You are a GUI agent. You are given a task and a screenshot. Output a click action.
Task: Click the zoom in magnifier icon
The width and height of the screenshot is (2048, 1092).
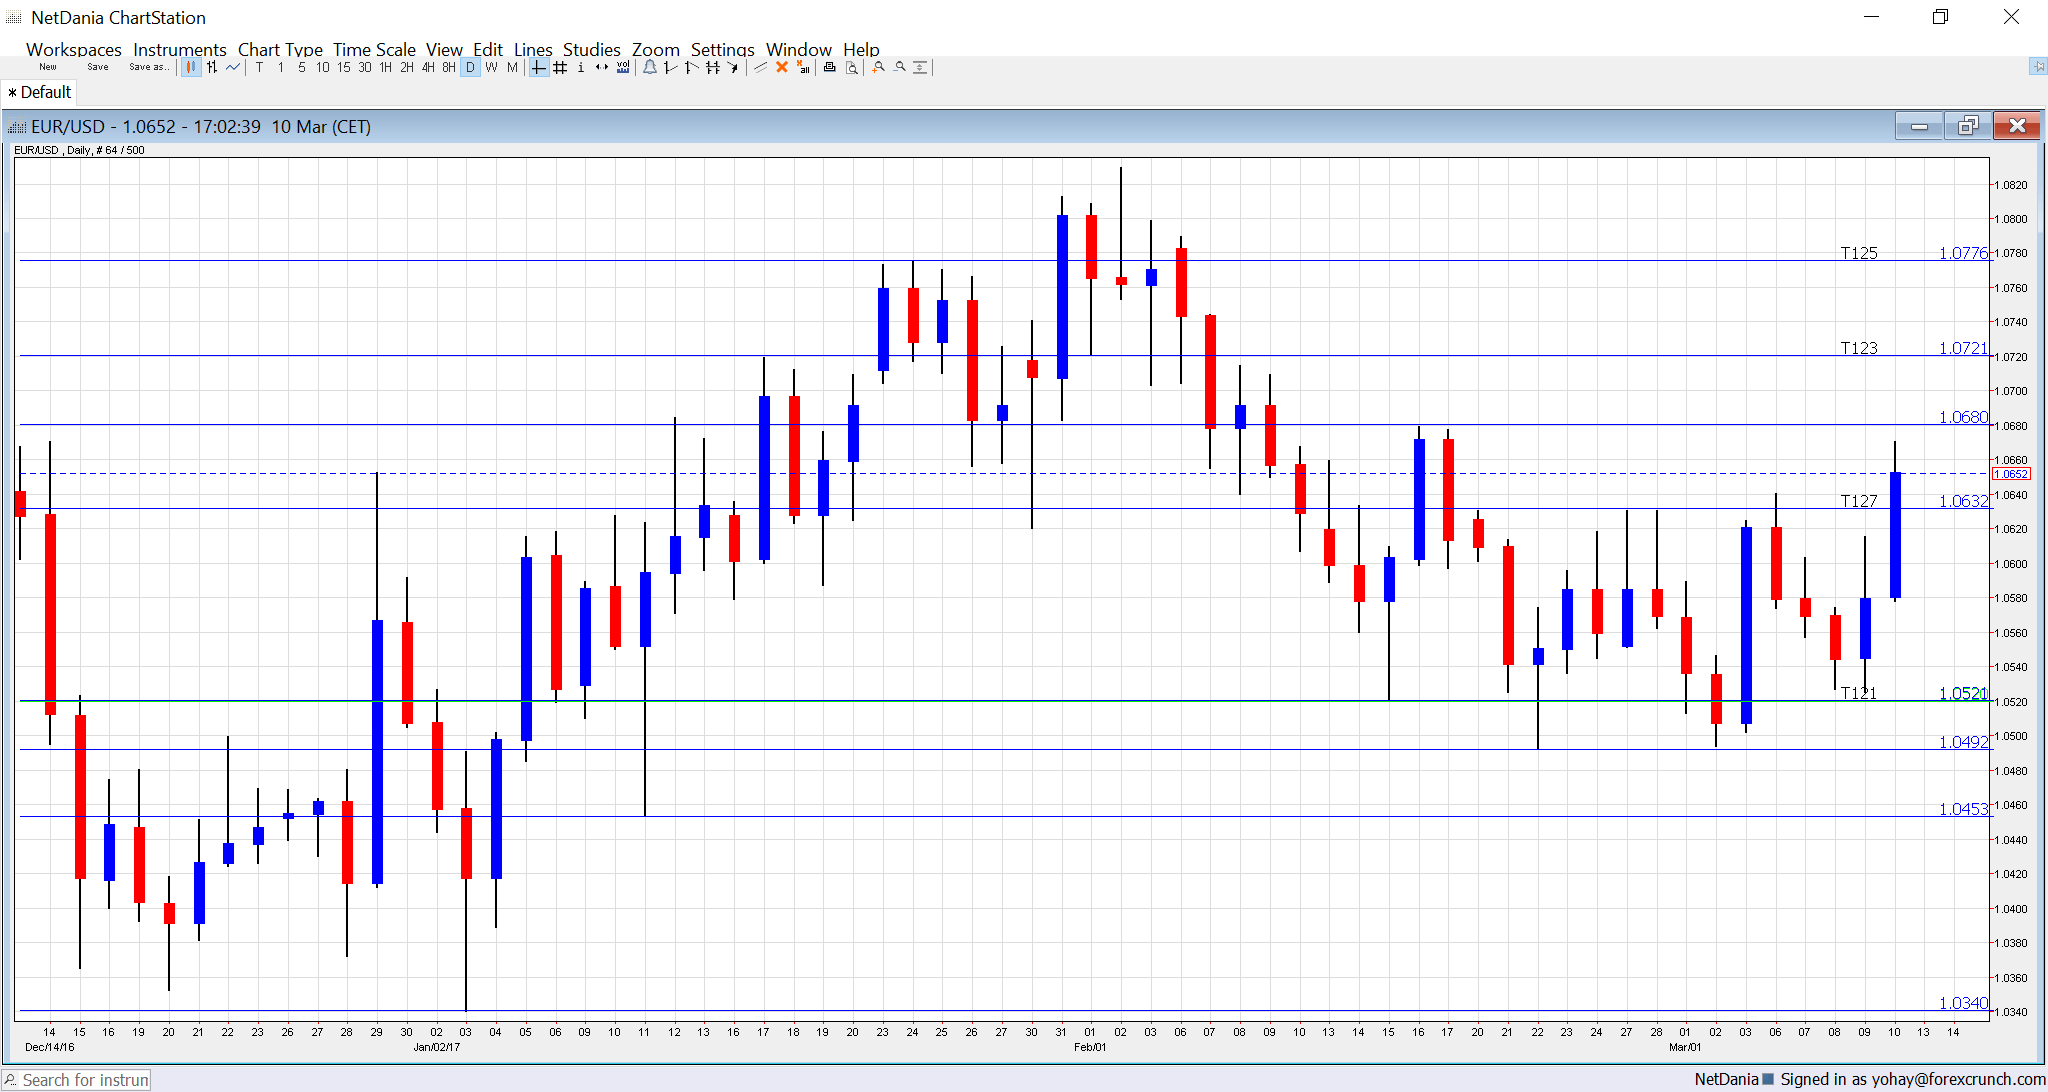878,67
